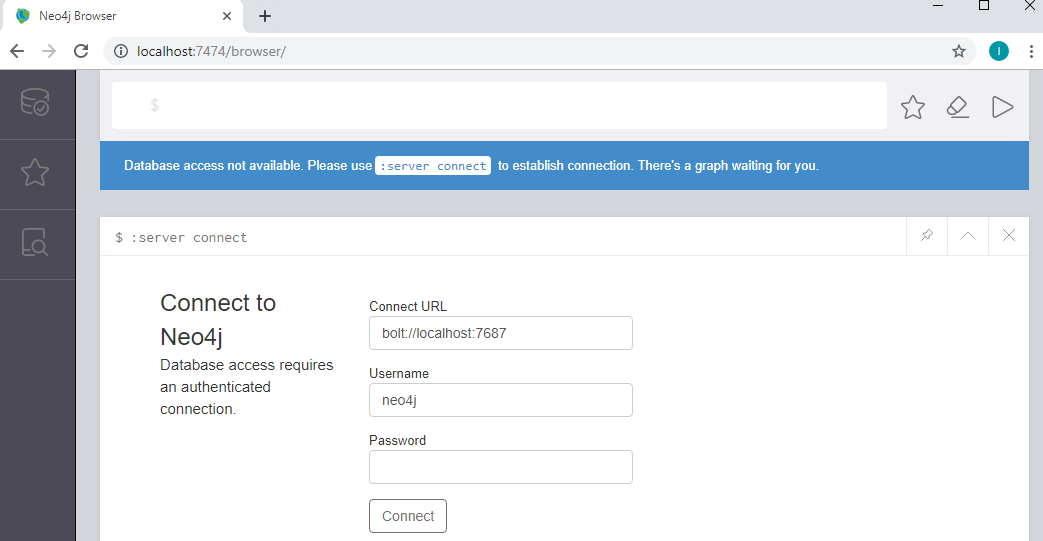The height and width of the screenshot is (541, 1043).
Task: Click the Username input field
Action: 501,400
